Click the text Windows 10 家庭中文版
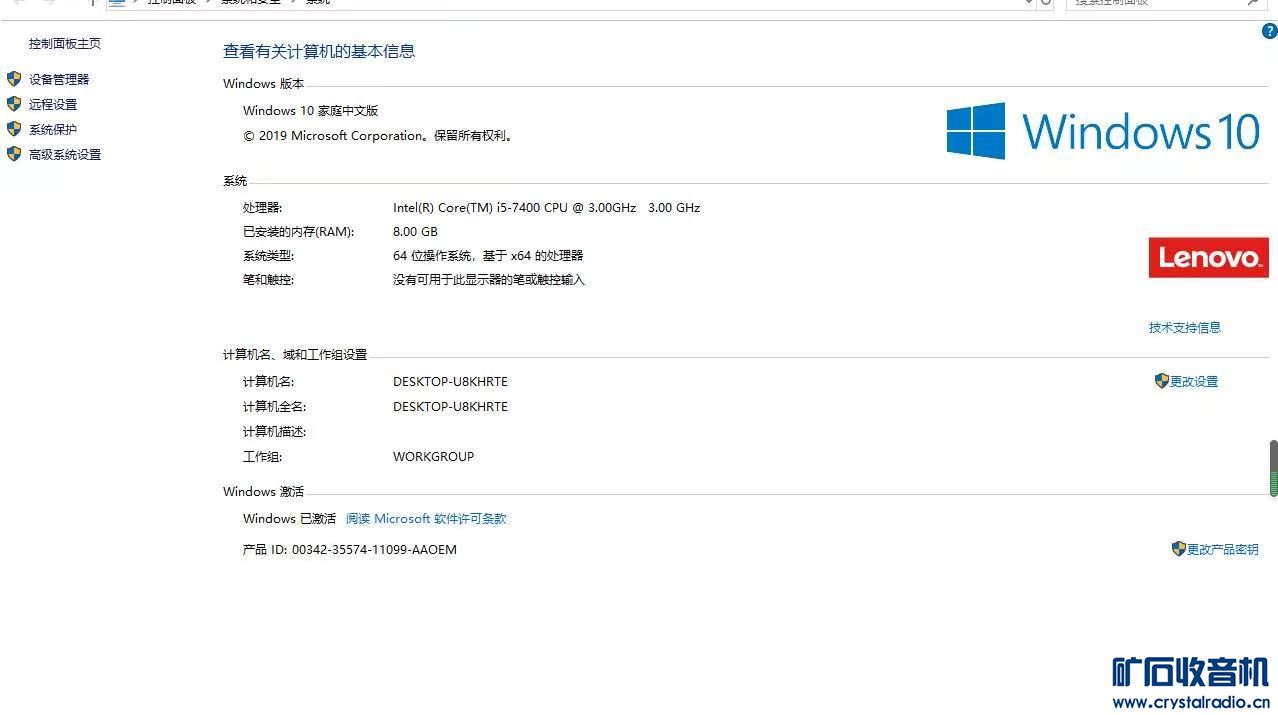The width and height of the screenshot is (1278, 715). (x=311, y=111)
